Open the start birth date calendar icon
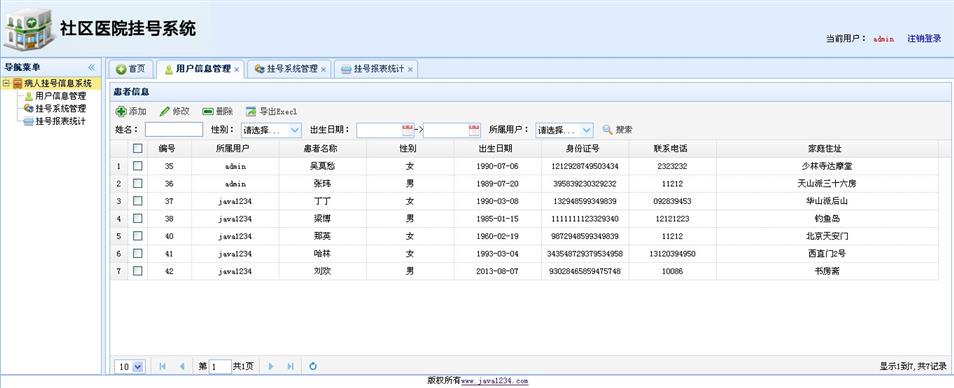The height and width of the screenshot is (388, 954). click(x=408, y=130)
